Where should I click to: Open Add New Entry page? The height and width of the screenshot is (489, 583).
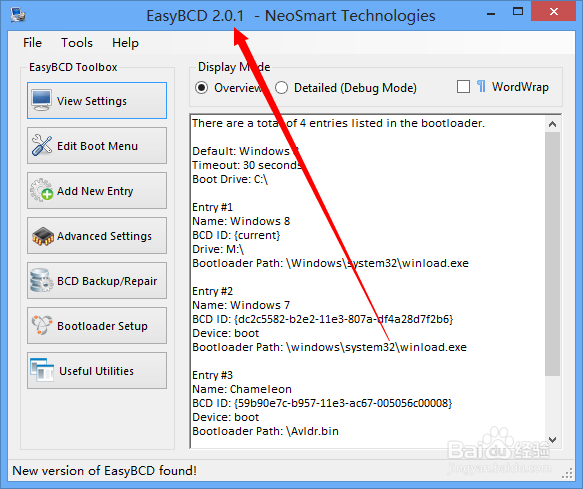point(97,190)
